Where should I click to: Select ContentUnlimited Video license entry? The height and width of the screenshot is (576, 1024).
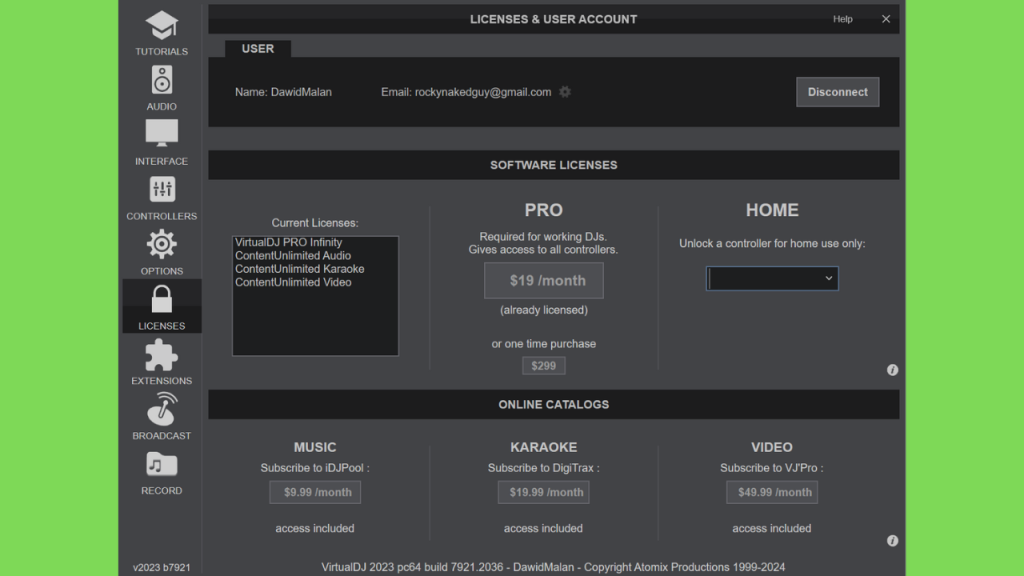293,283
